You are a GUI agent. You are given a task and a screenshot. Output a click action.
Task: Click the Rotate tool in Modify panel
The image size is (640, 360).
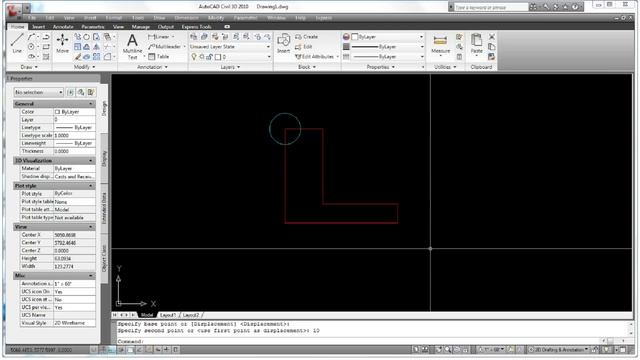pyautogui.click(x=87, y=37)
